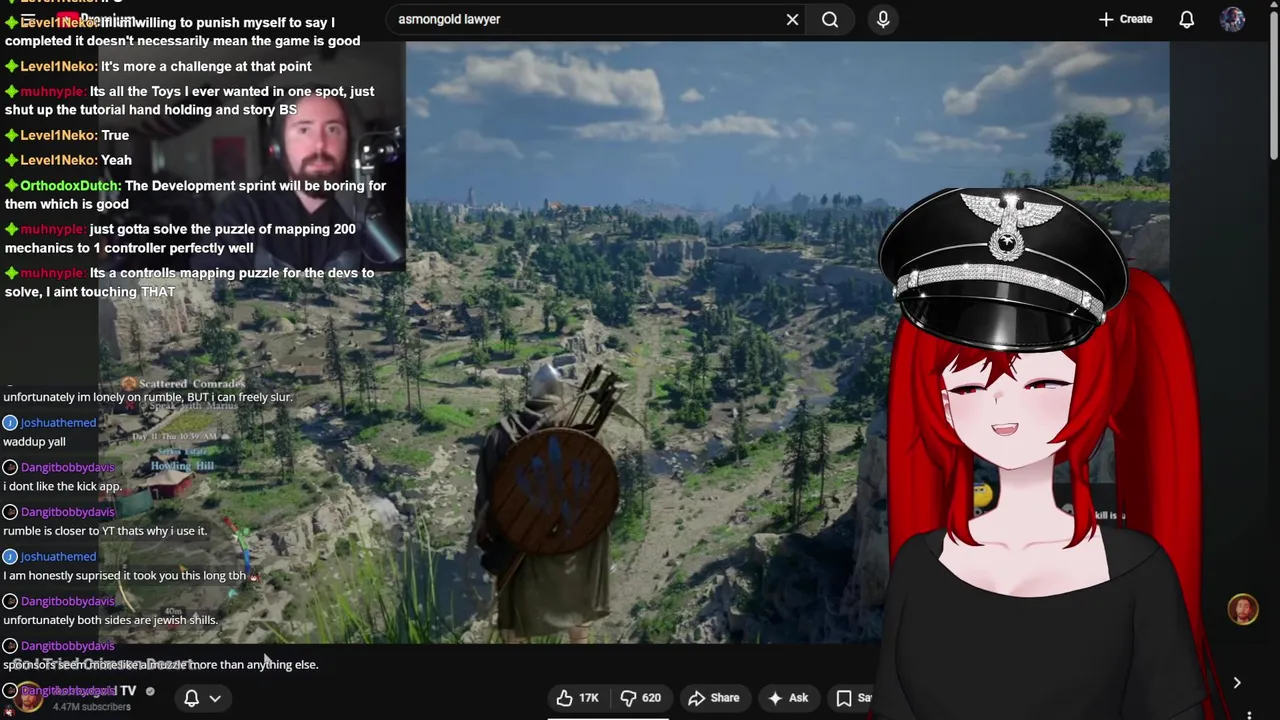Click the round avatar icon at the right edge
Screen dimensions: 1280x720
(x=1243, y=610)
